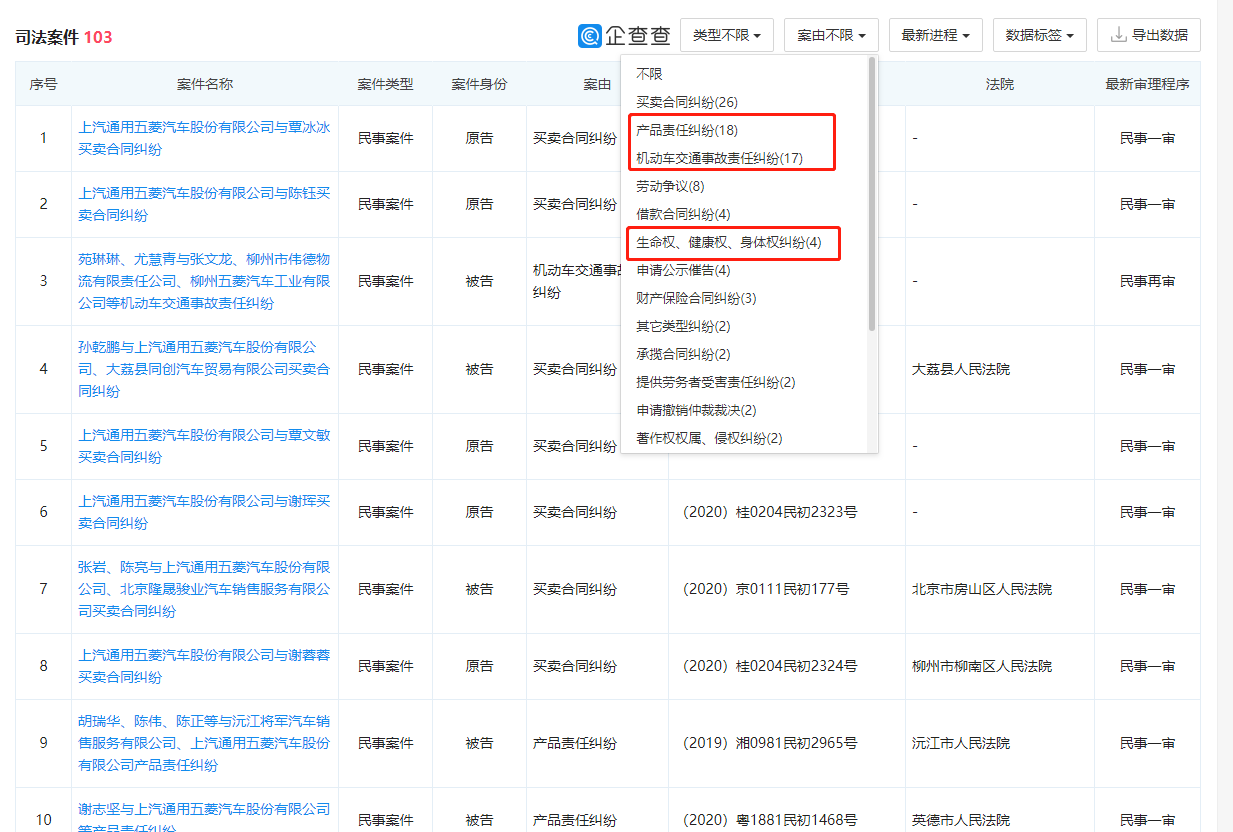
Task: Open the 类型不限 dropdown
Action: point(727,35)
